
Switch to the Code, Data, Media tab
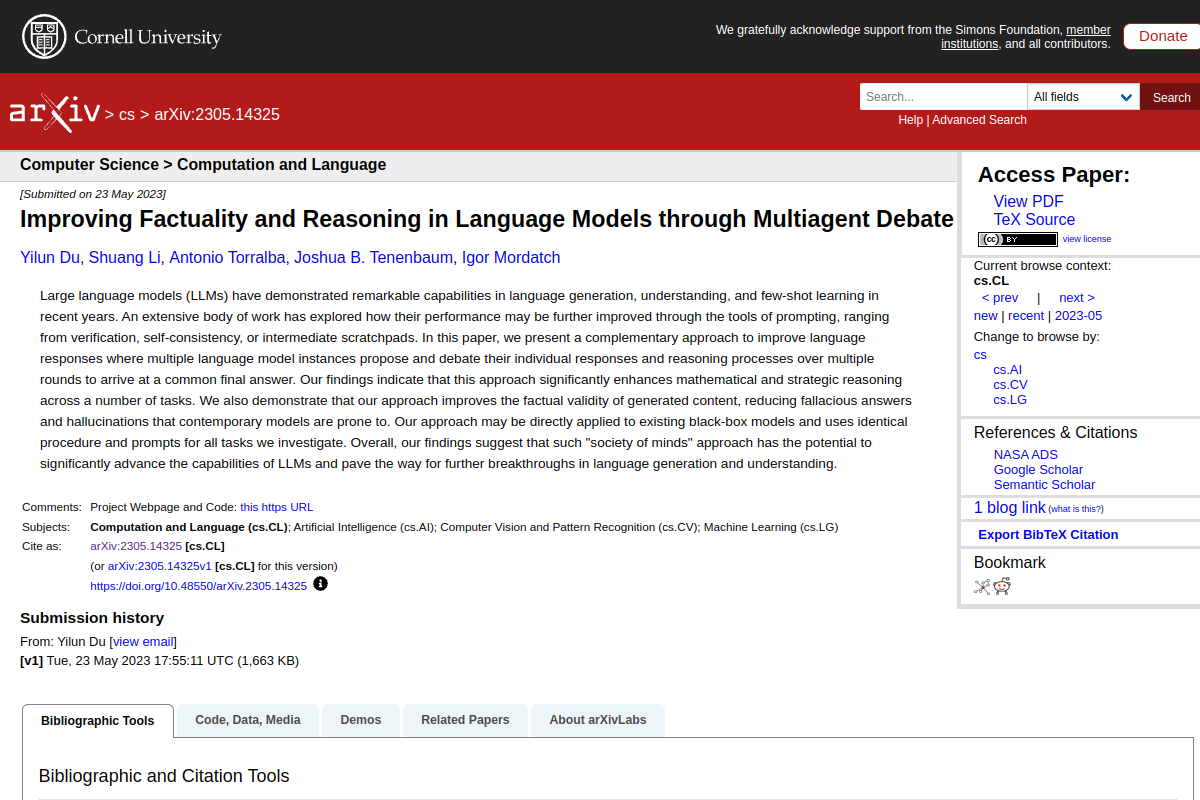point(248,720)
